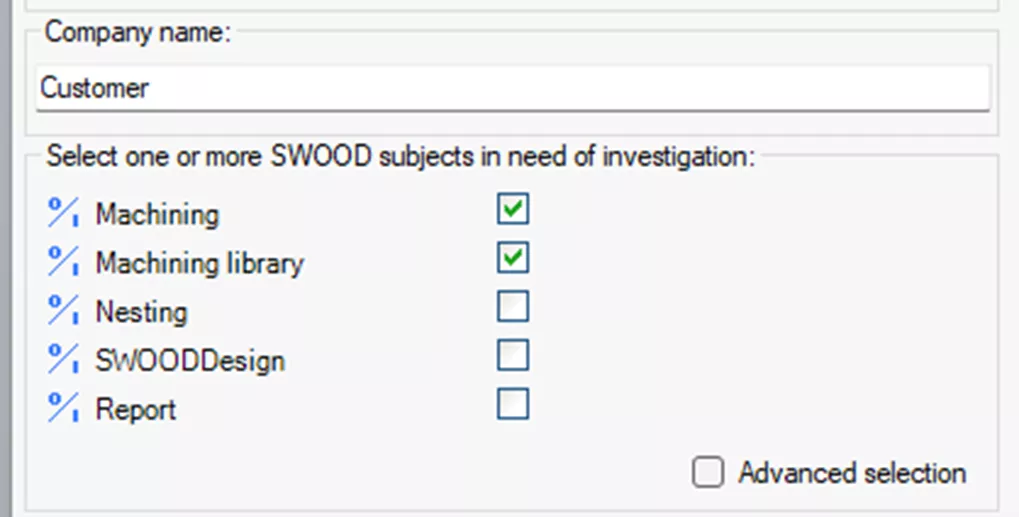Click the icon beside Machining
The width and height of the screenshot is (1019, 517).
tap(63, 213)
